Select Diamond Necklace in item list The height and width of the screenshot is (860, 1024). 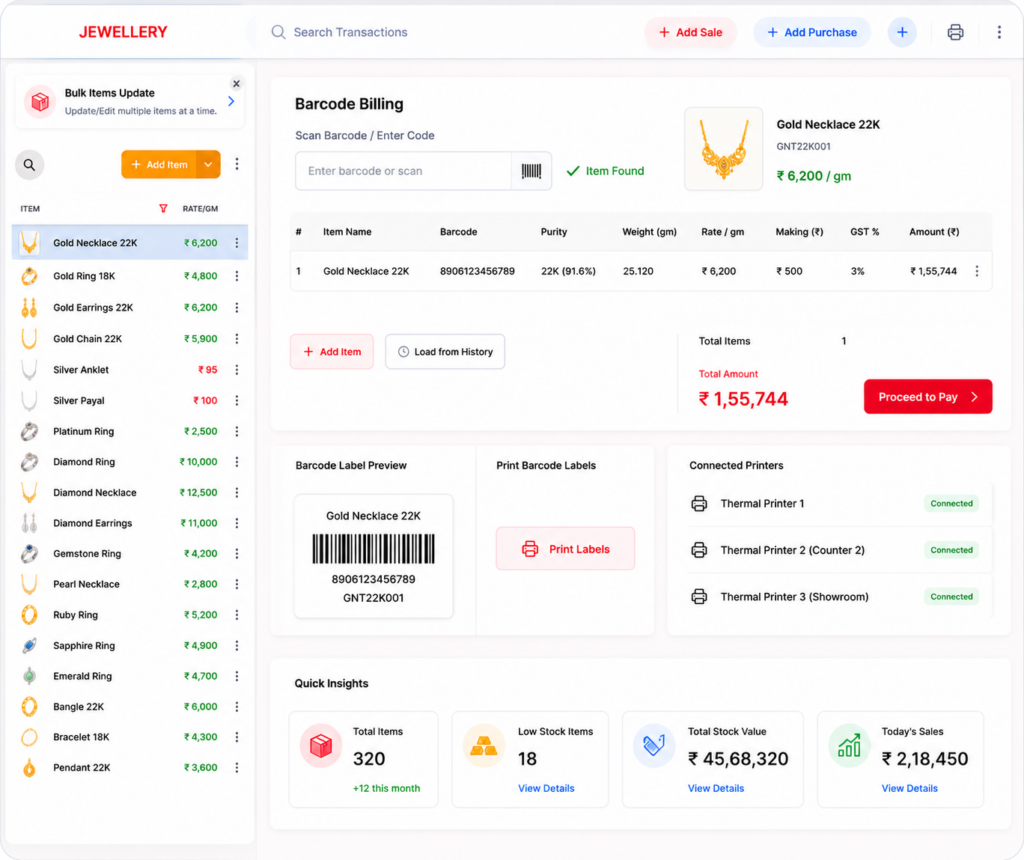[x=130, y=492]
